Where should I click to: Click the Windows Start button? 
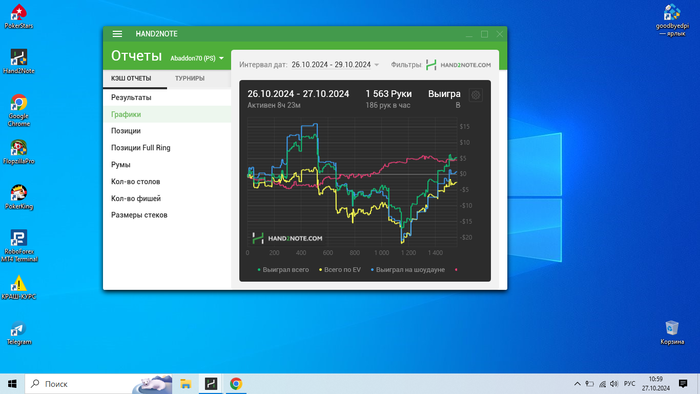click(12, 384)
